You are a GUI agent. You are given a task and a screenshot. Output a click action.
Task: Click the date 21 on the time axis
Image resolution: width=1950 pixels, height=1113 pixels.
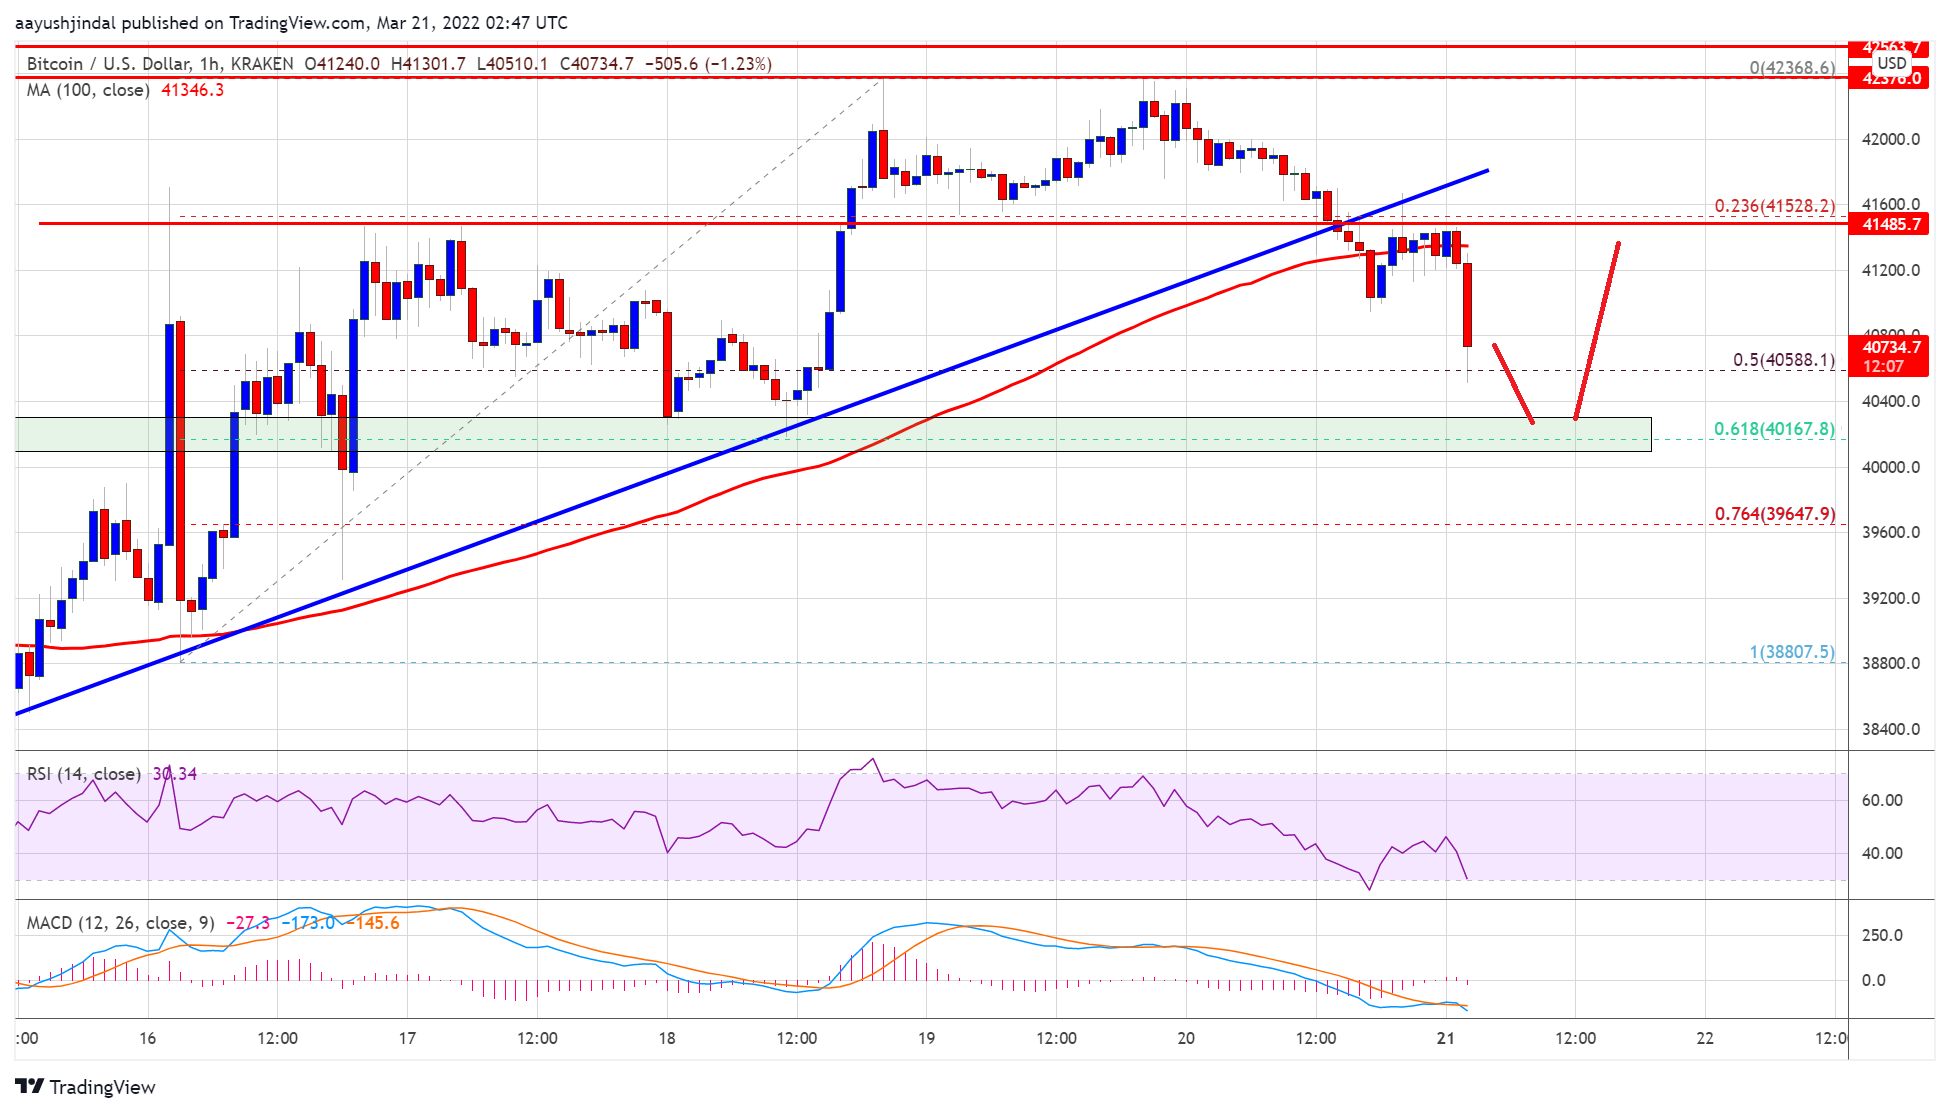(x=1445, y=1038)
